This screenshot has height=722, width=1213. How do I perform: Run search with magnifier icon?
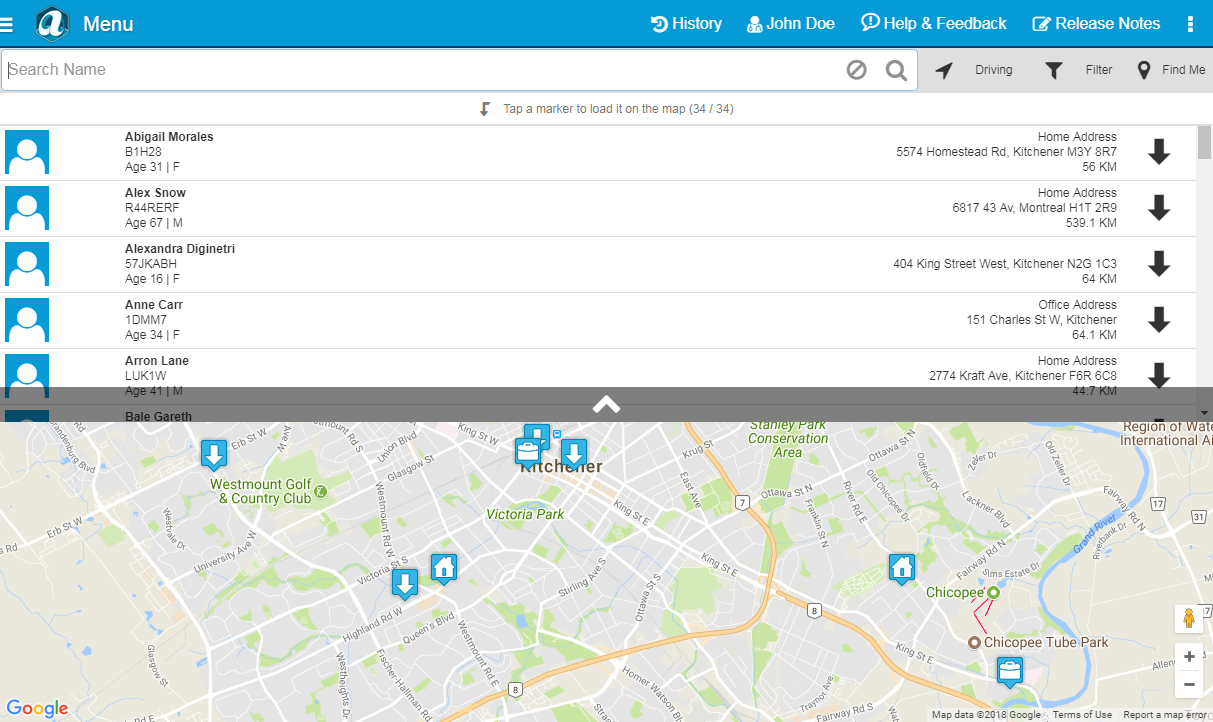click(x=897, y=70)
